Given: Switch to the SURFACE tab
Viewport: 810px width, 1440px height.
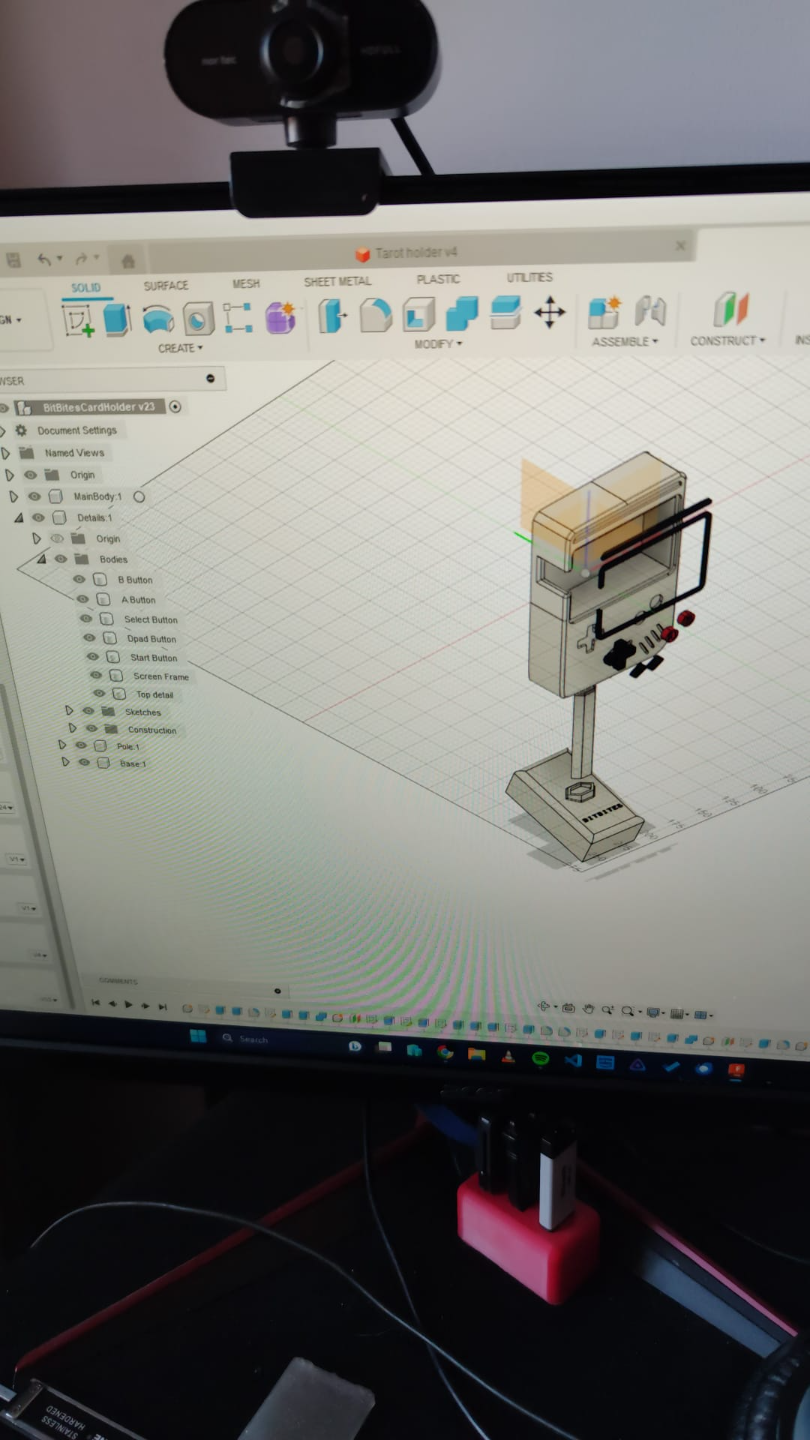Looking at the screenshot, I should [x=166, y=286].
